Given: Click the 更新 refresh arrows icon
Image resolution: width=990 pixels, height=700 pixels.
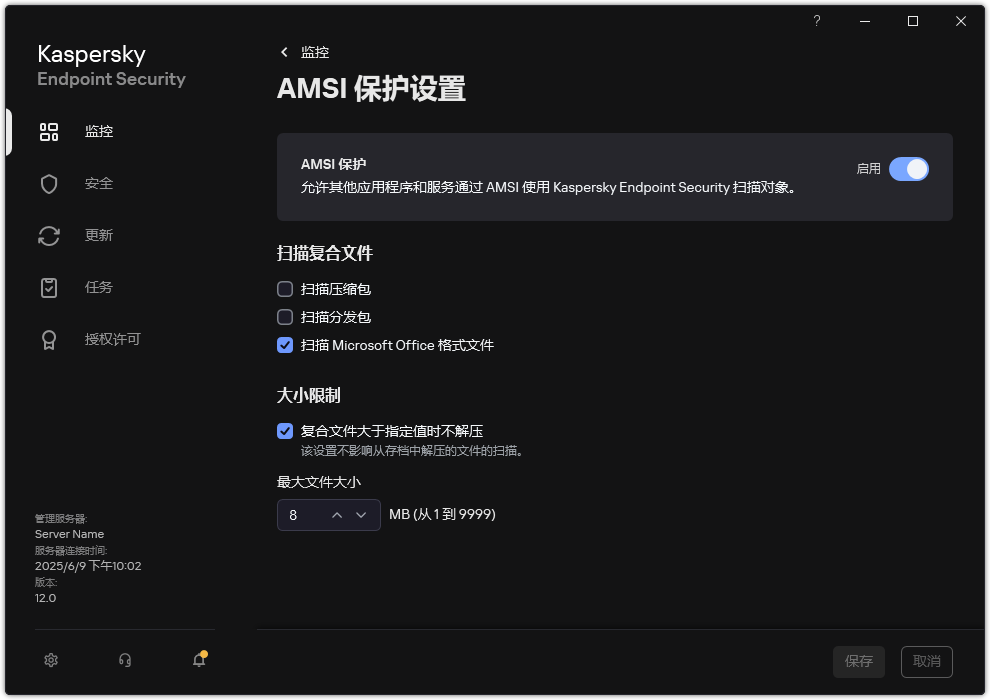Looking at the screenshot, I should coord(49,236).
